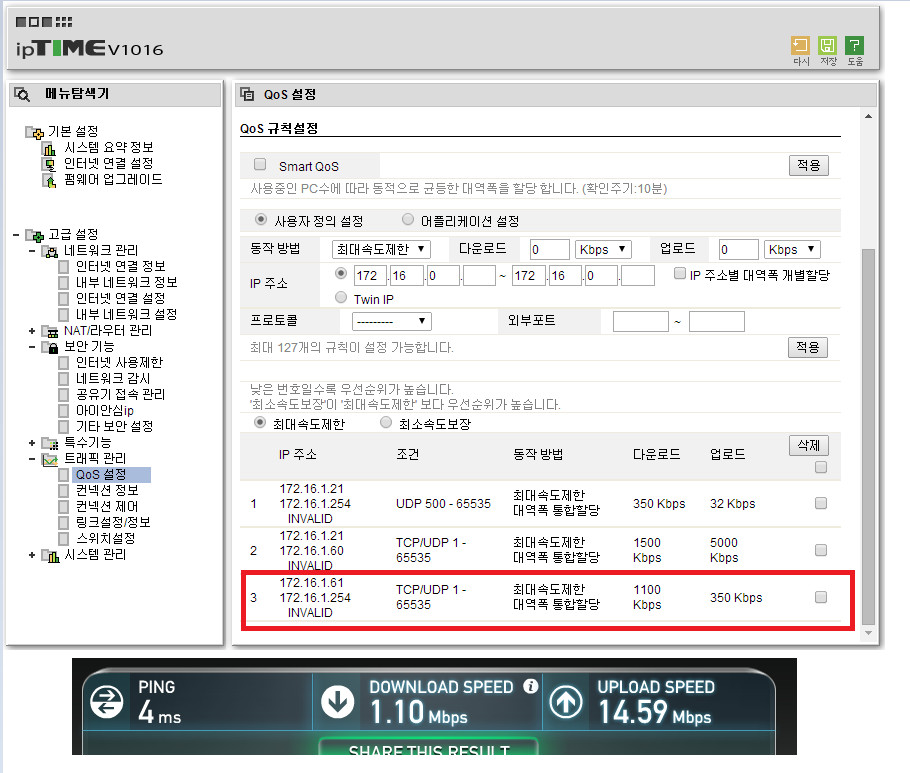Collapse the 트래픽 관리 tree node
Screen dimensions: 910x773
pyautogui.click(x=32, y=459)
